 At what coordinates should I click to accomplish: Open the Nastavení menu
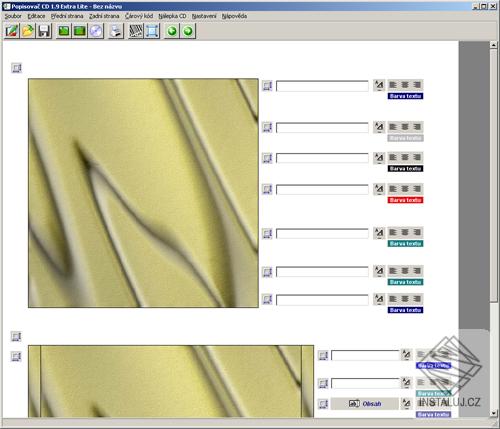click(x=204, y=16)
